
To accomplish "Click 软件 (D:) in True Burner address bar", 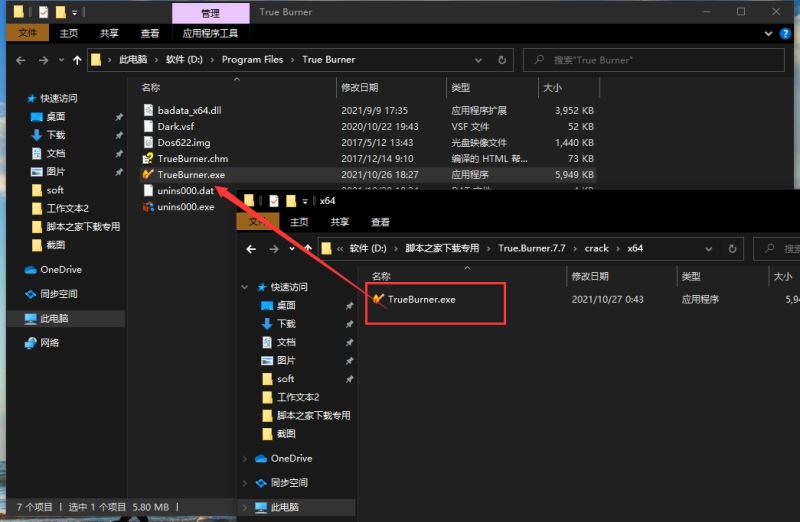I will [184, 60].
